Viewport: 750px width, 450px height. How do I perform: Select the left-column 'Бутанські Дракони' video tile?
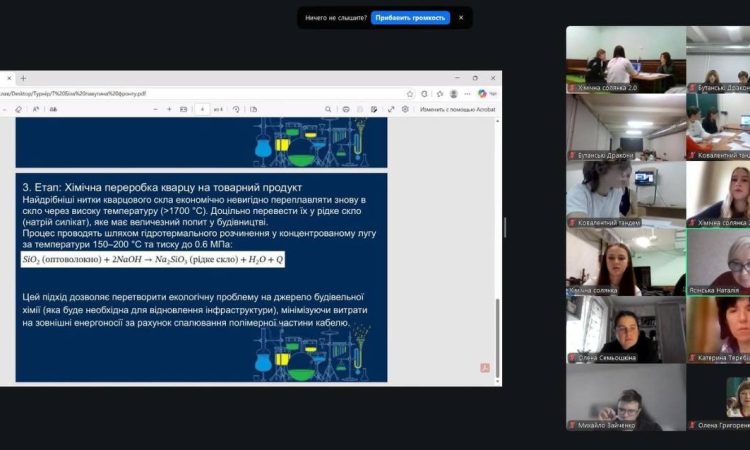tap(626, 127)
